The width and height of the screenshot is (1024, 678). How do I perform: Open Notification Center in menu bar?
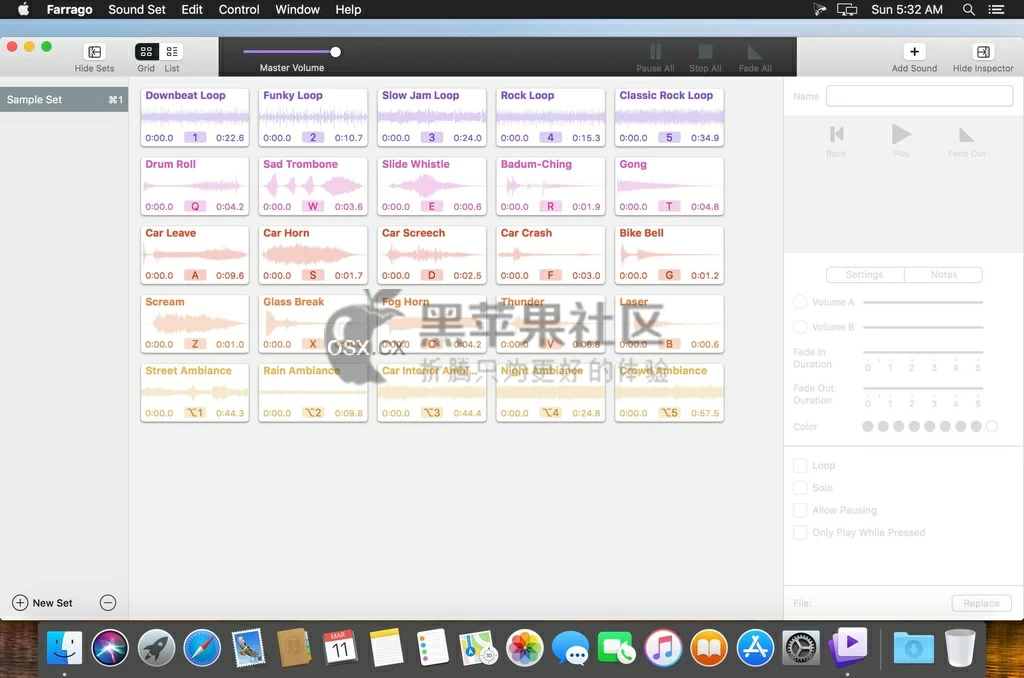coord(996,9)
